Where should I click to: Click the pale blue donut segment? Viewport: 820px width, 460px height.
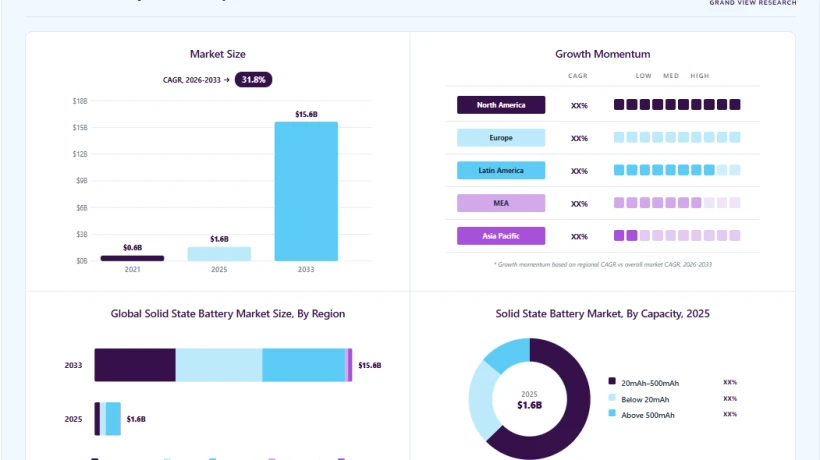pyautogui.click(x=481, y=401)
